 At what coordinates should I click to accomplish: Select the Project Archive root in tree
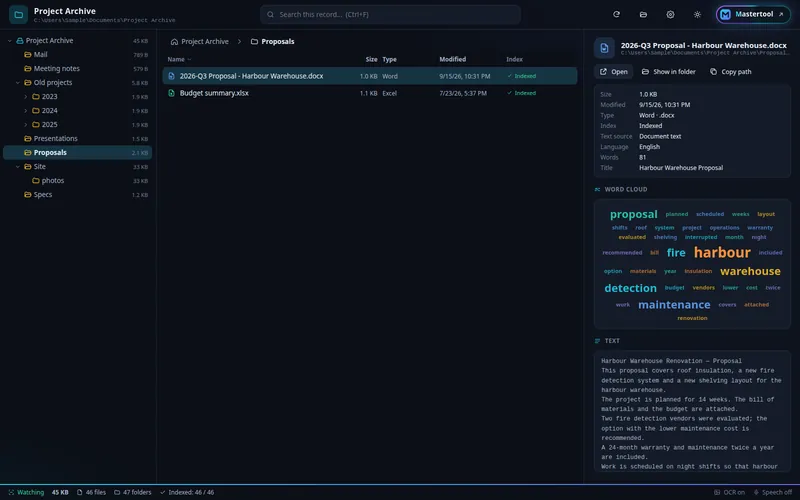click(x=78, y=41)
